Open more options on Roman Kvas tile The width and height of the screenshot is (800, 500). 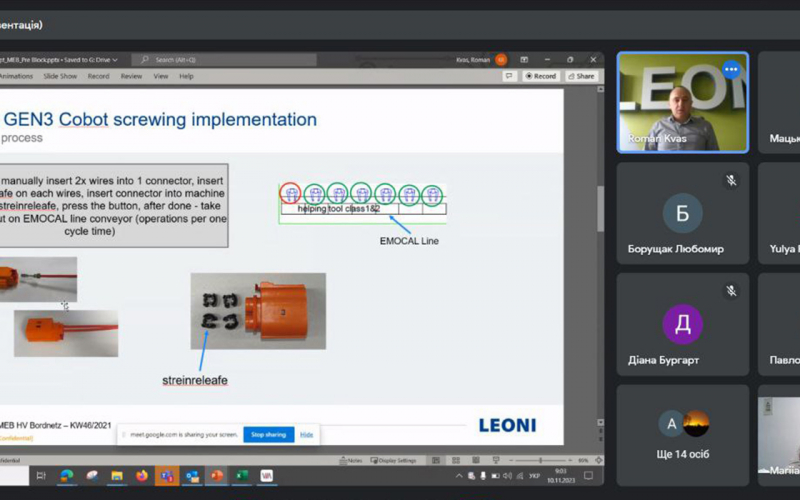tap(731, 70)
